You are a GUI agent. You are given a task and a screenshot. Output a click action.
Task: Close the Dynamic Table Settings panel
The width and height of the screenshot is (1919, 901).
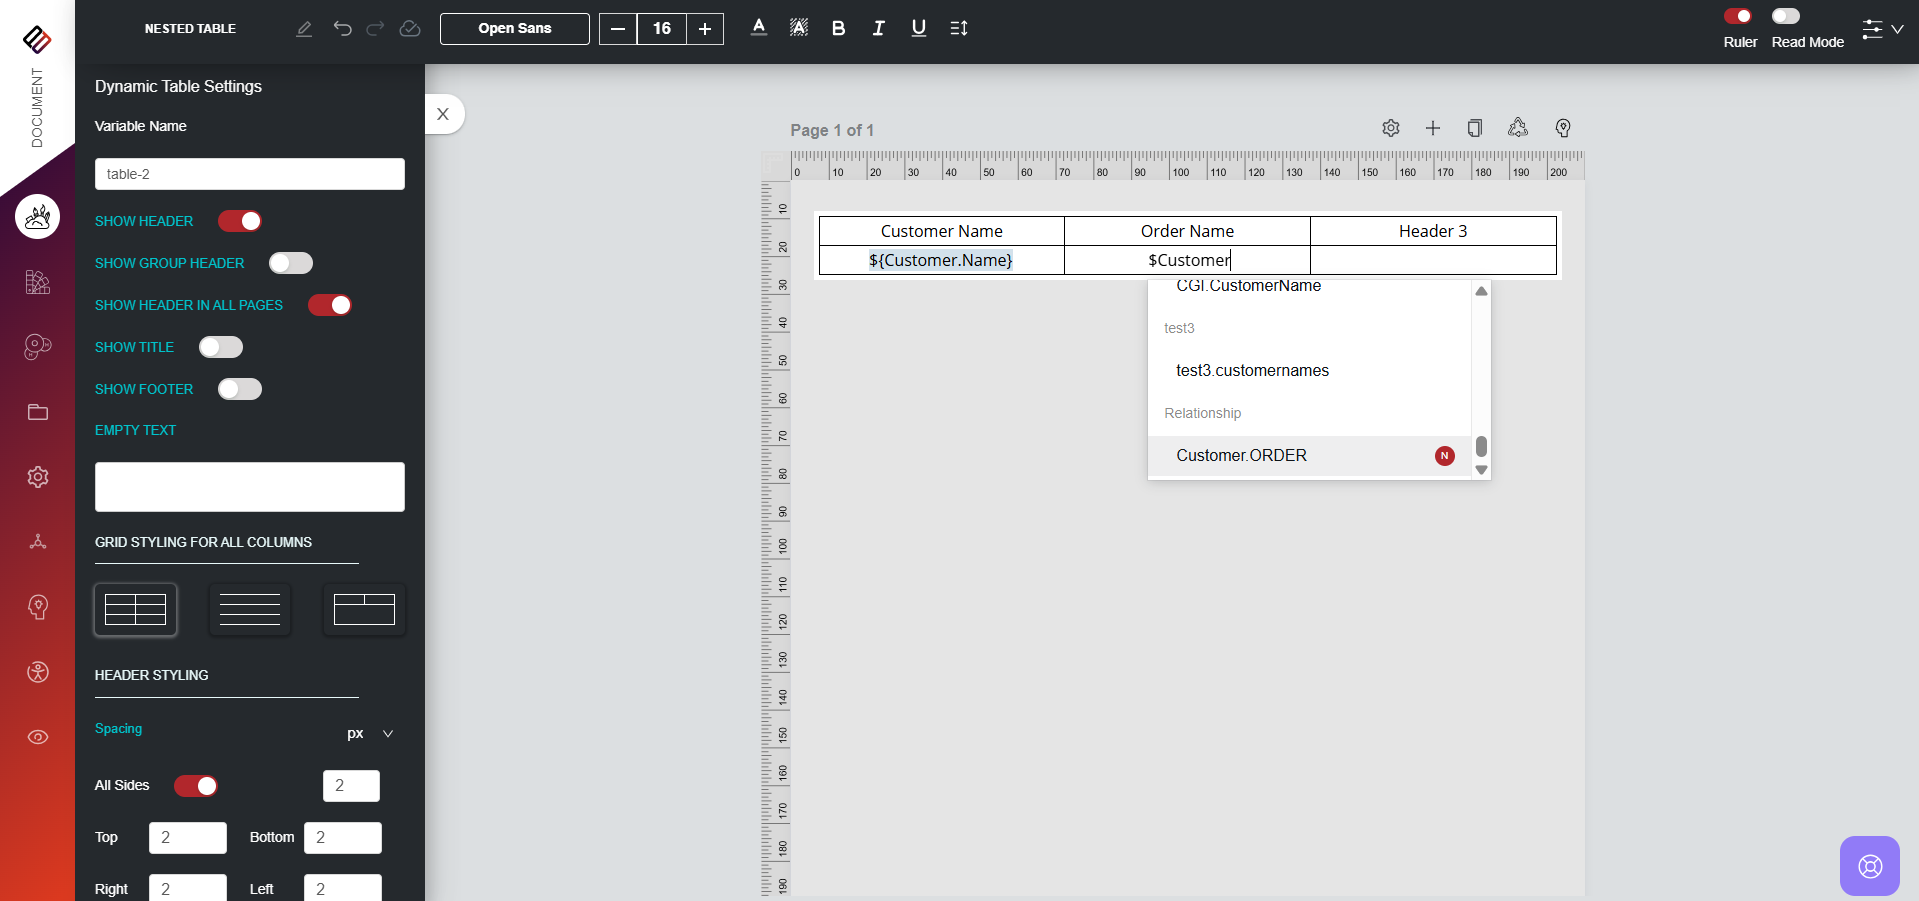(443, 114)
